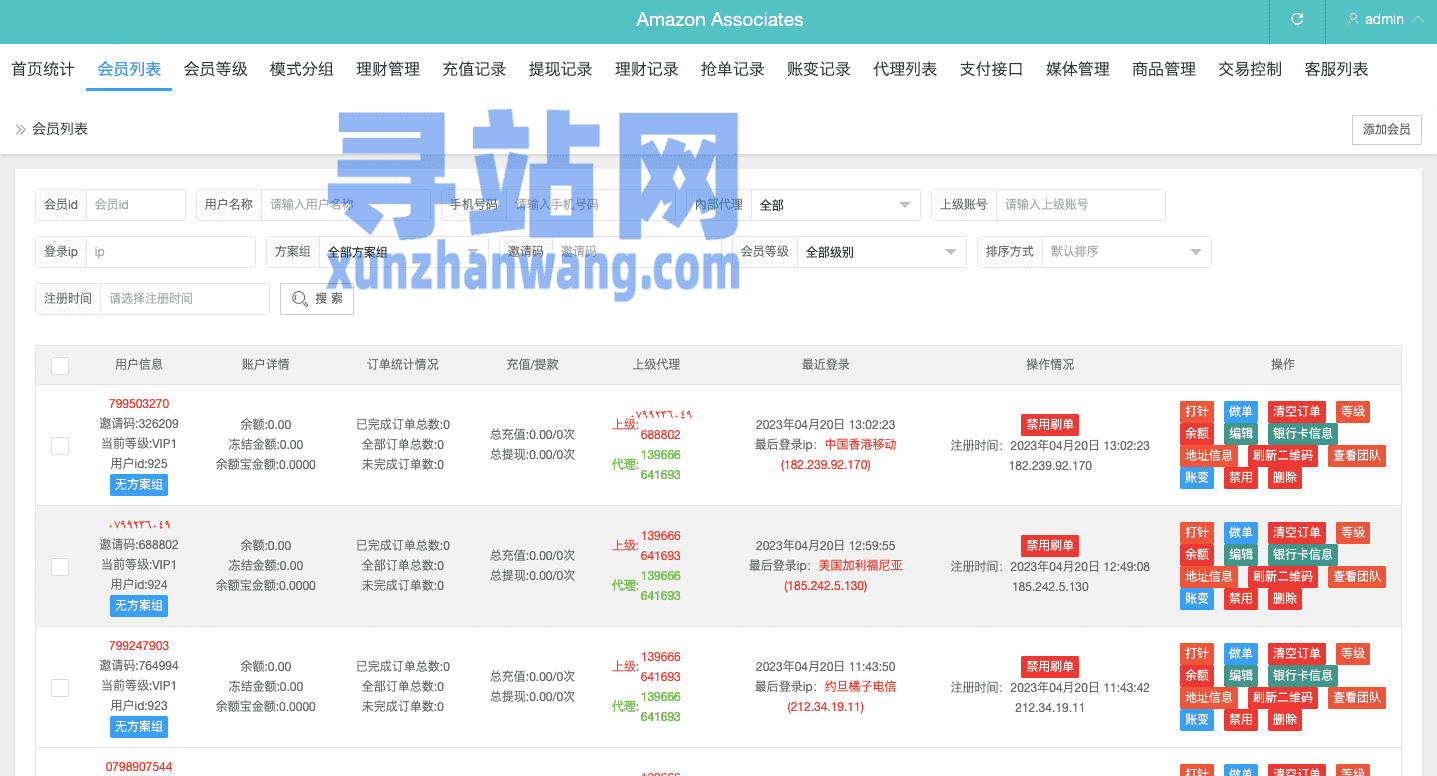The height and width of the screenshot is (776, 1437).
Task: Tick the checkbox for user id 924
Action: tap(60, 567)
